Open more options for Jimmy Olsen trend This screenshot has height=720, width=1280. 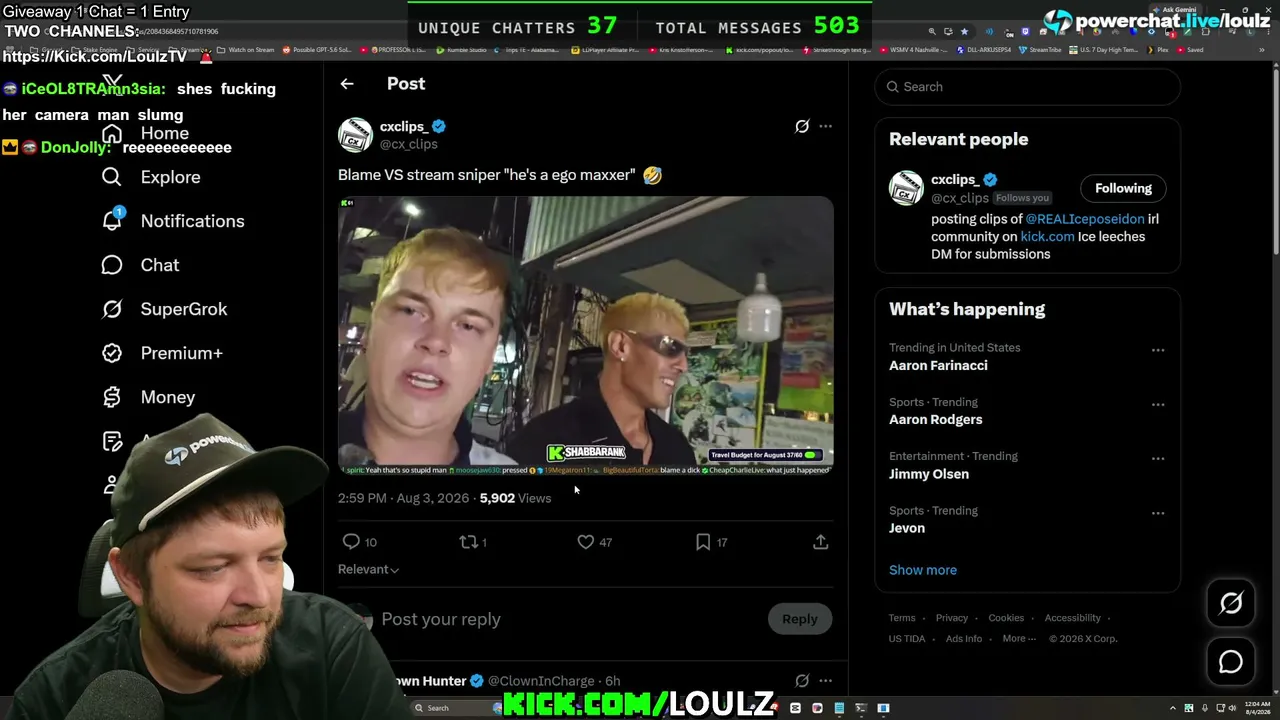tap(1158, 458)
